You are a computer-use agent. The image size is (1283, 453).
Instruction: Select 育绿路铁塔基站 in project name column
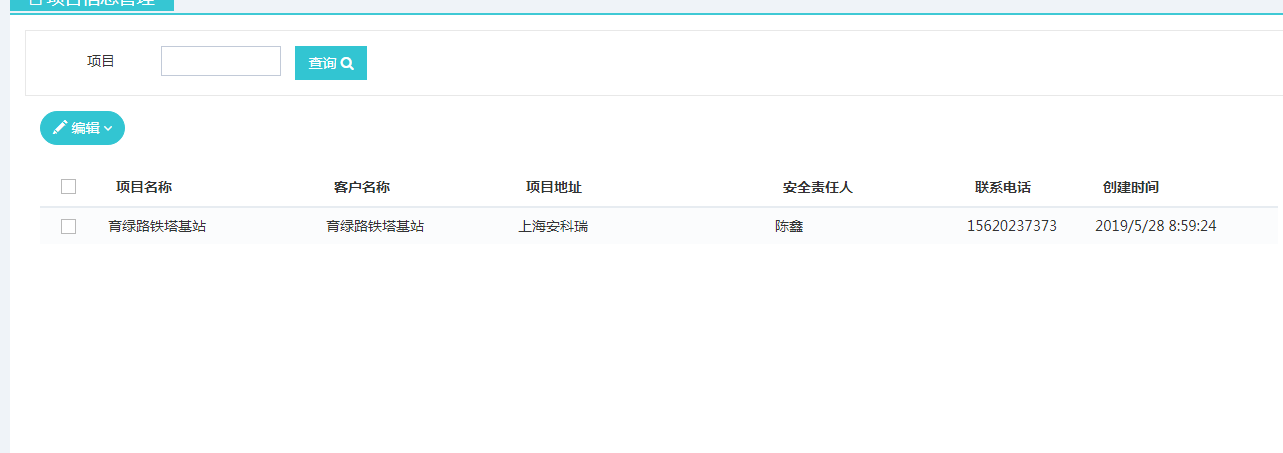(x=157, y=226)
